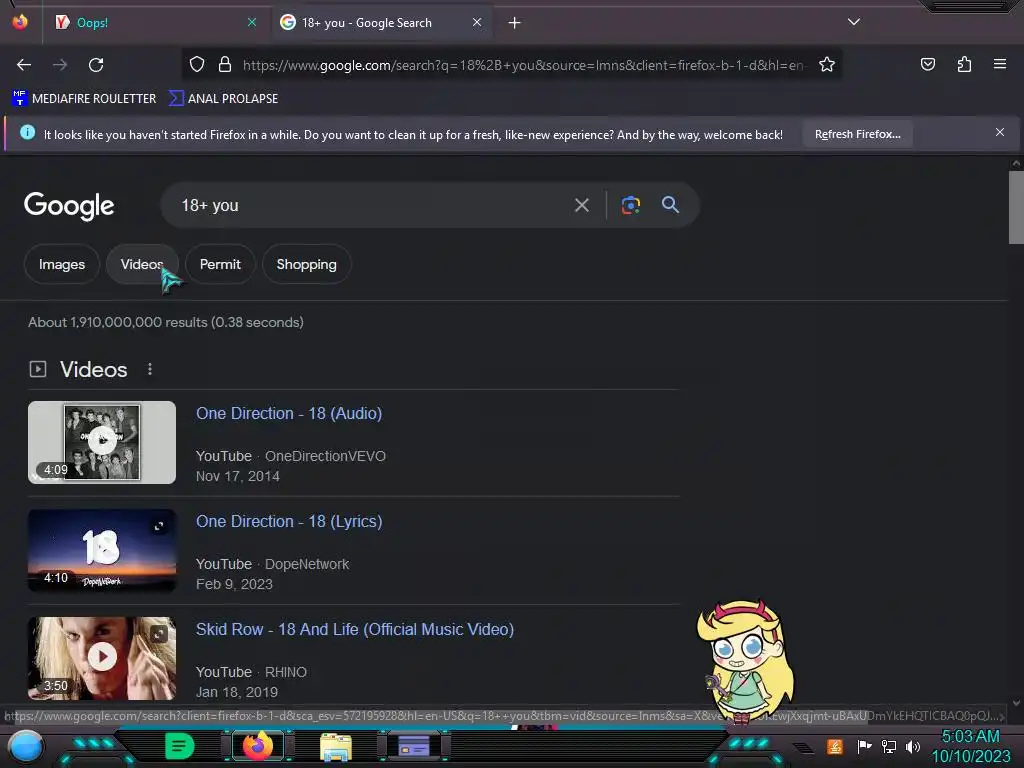Click the magnifying glass search button
The width and height of the screenshot is (1024, 768).
[x=670, y=204]
